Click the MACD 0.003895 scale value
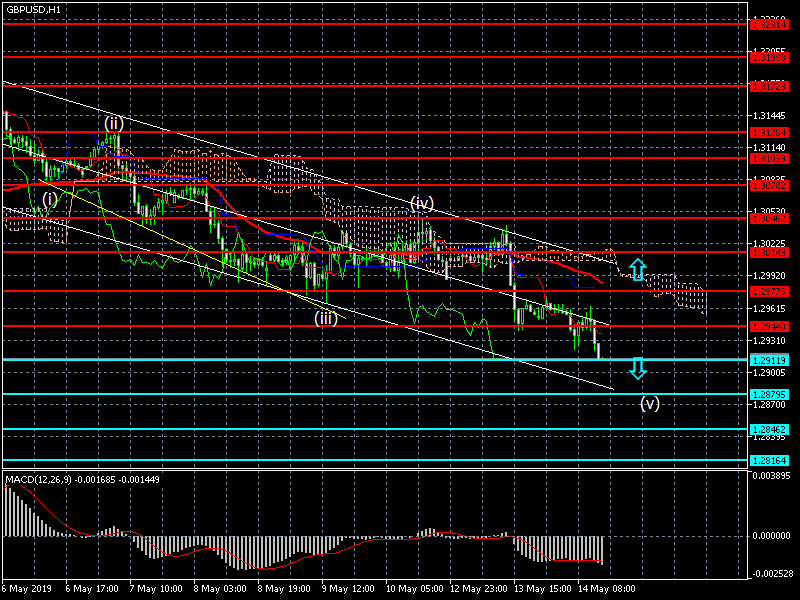Image resolution: width=800 pixels, height=600 pixels. point(771,476)
